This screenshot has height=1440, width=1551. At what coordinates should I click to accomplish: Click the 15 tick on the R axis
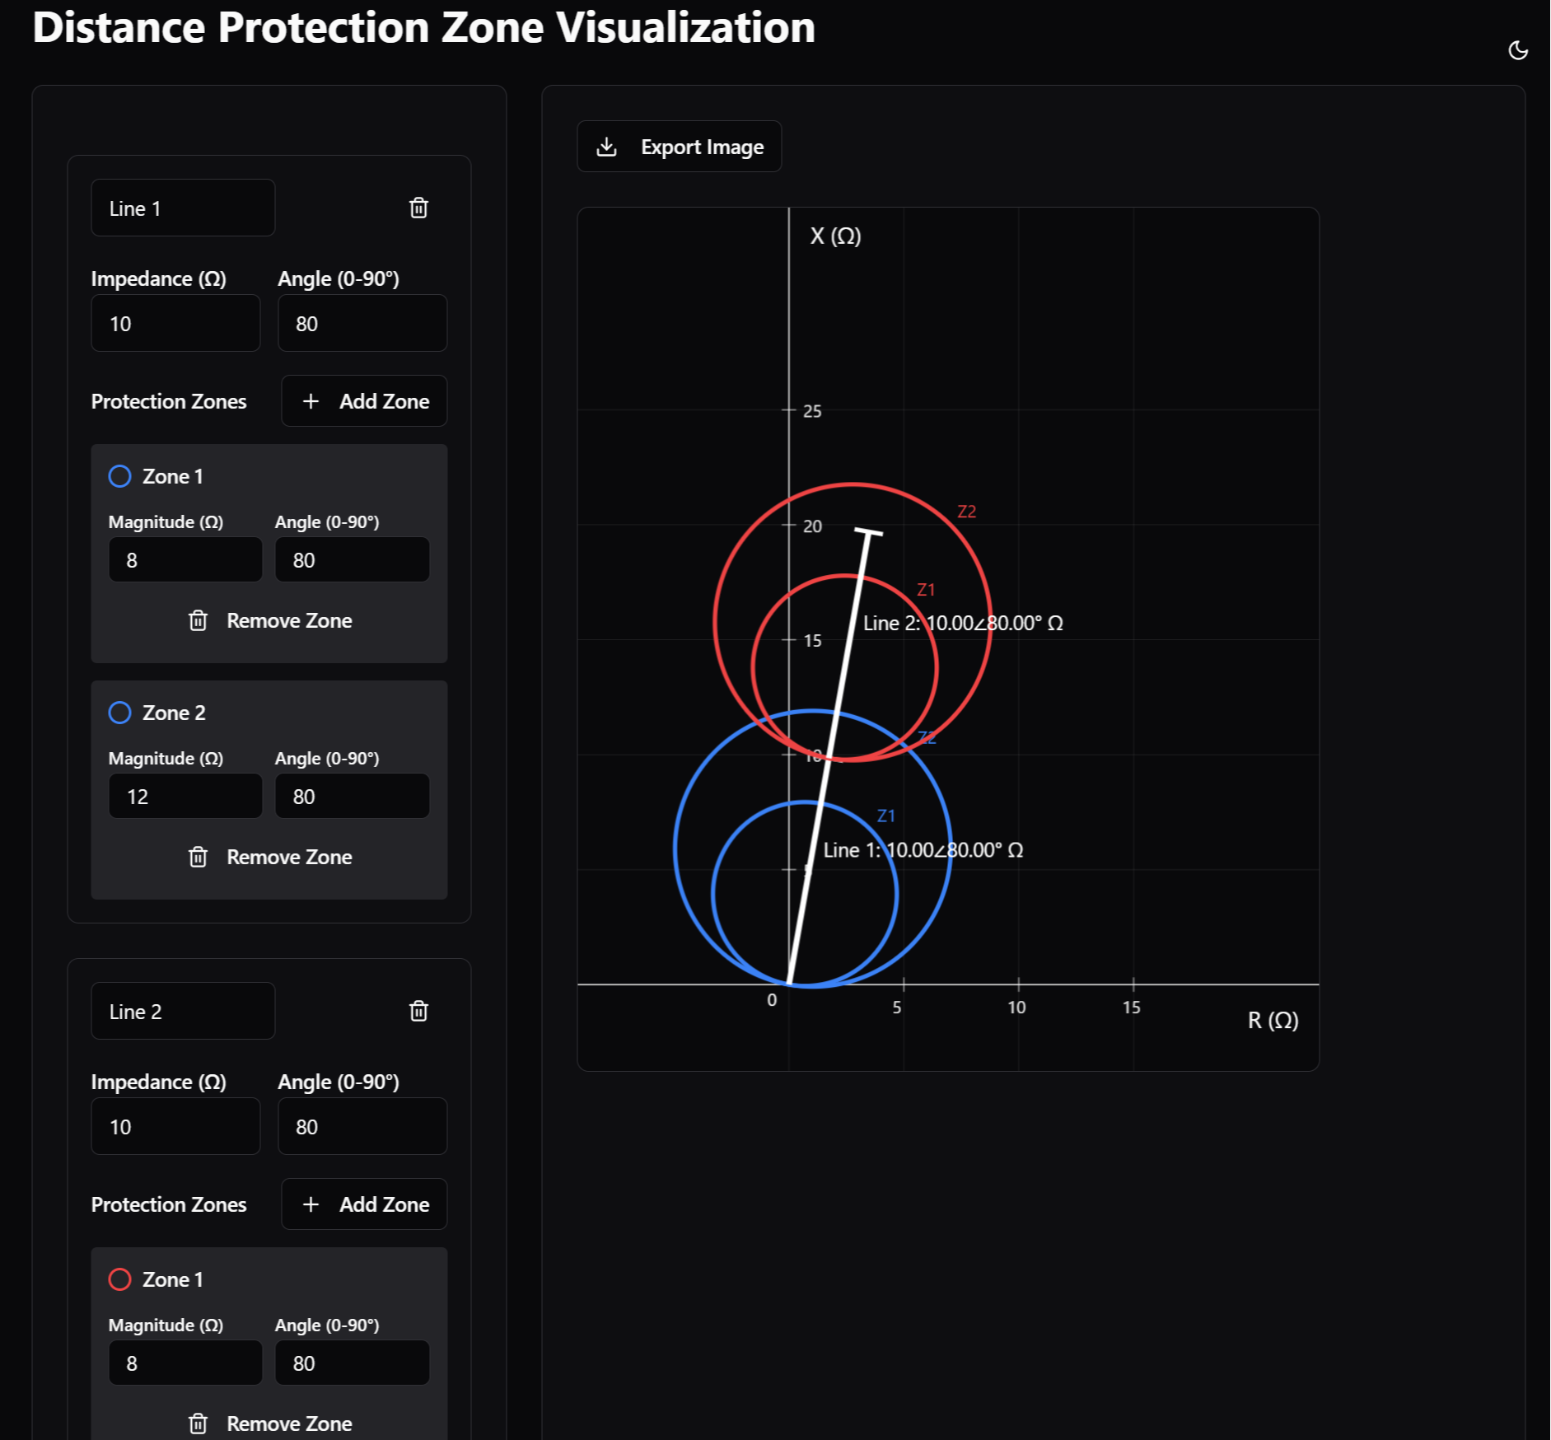tap(1131, 1007)
